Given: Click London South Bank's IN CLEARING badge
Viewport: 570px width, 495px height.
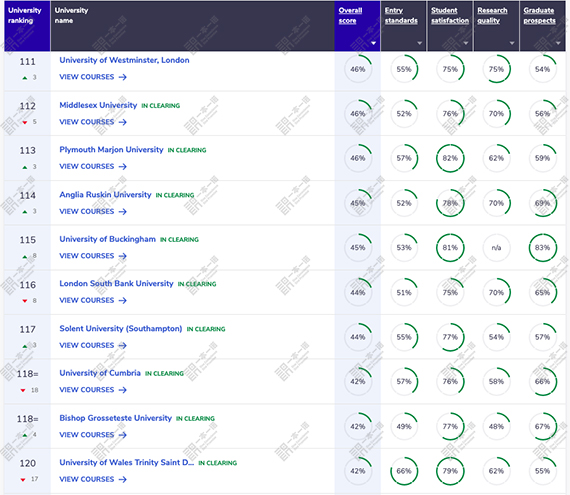Looking at the screenshot, I should (197, 284).
